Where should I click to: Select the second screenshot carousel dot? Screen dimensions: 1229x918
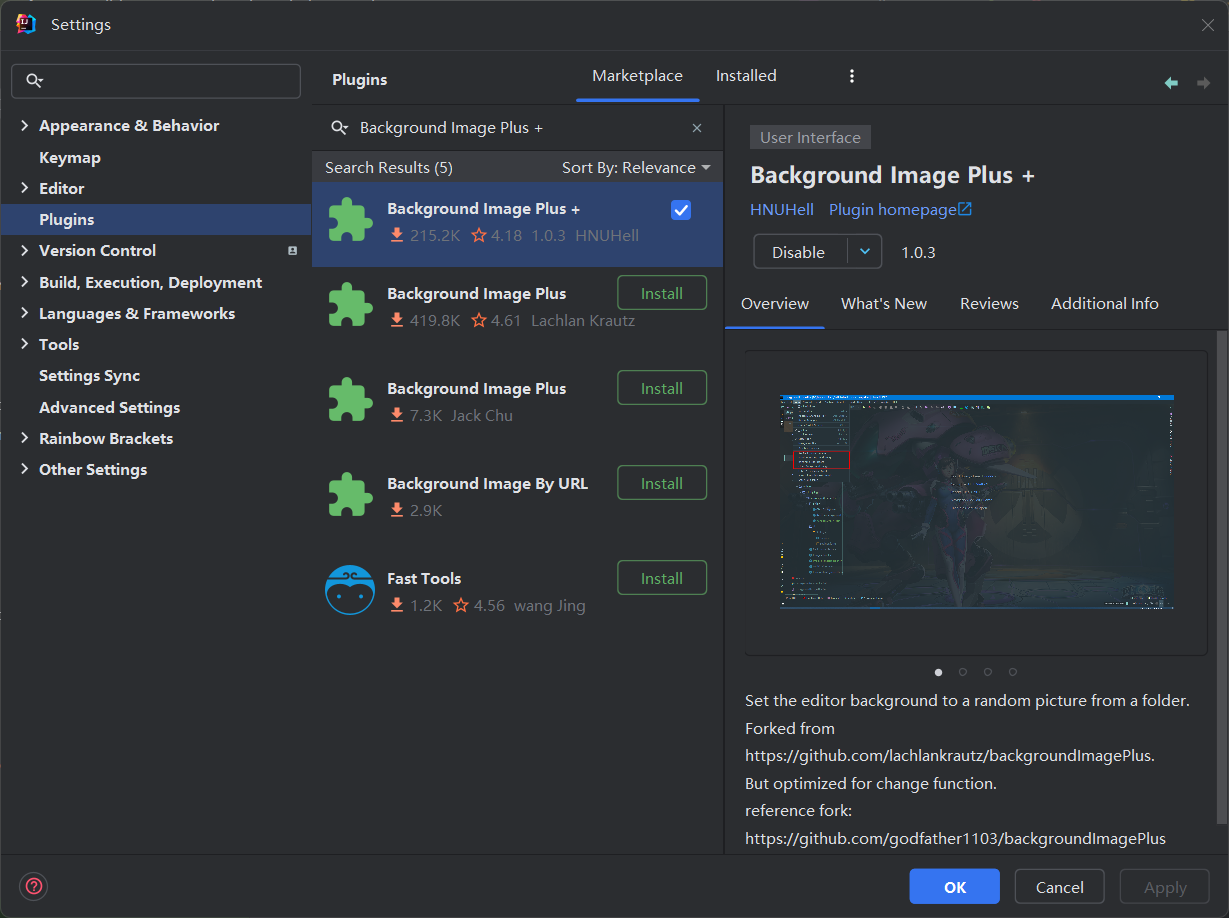point(963,672)
